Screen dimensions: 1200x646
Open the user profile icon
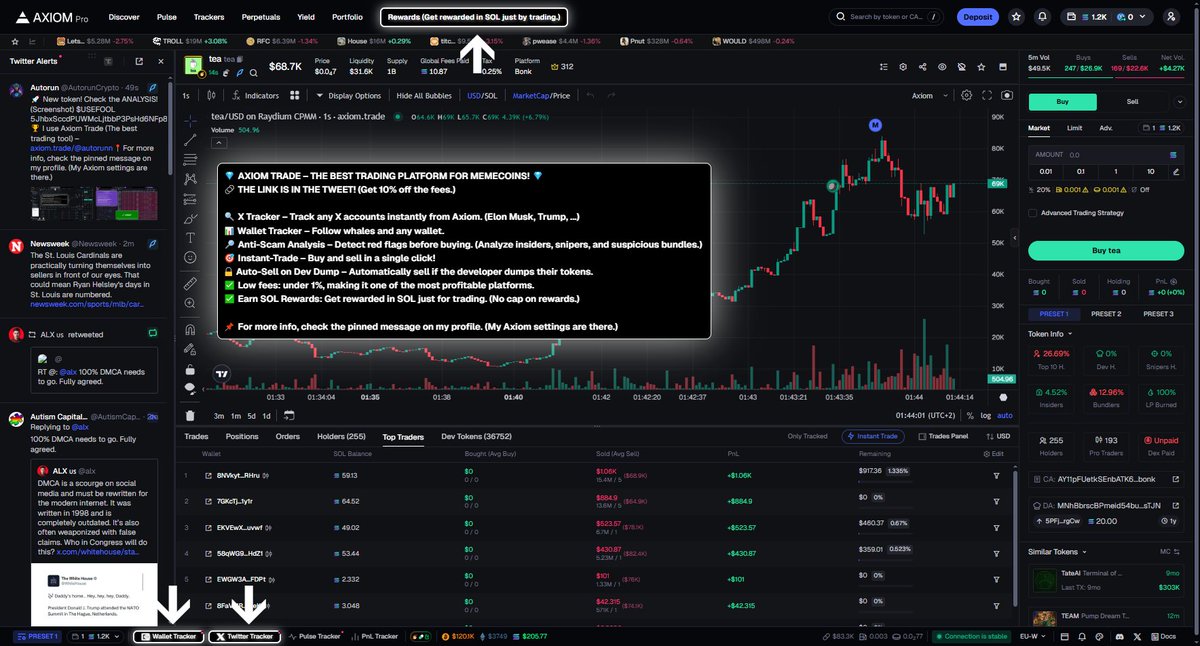tap(1171, 17)
